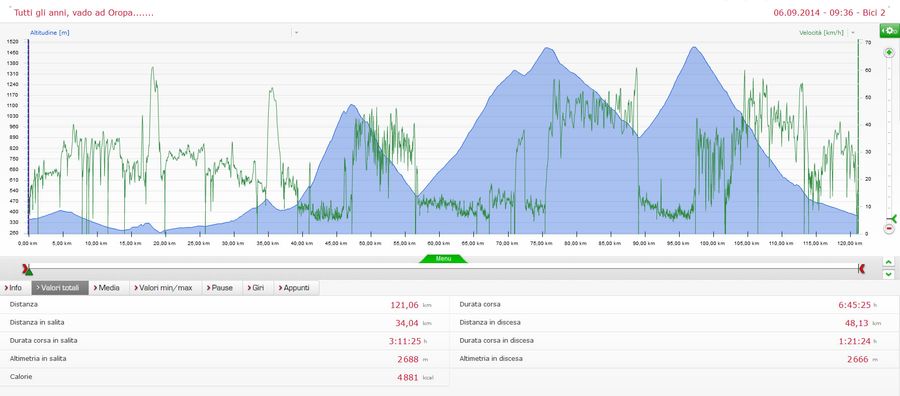The width and height of the screenshot is (900, 396).
Task: Click the Altimetria in salita value 2688
Action: [x=408, y=359]
